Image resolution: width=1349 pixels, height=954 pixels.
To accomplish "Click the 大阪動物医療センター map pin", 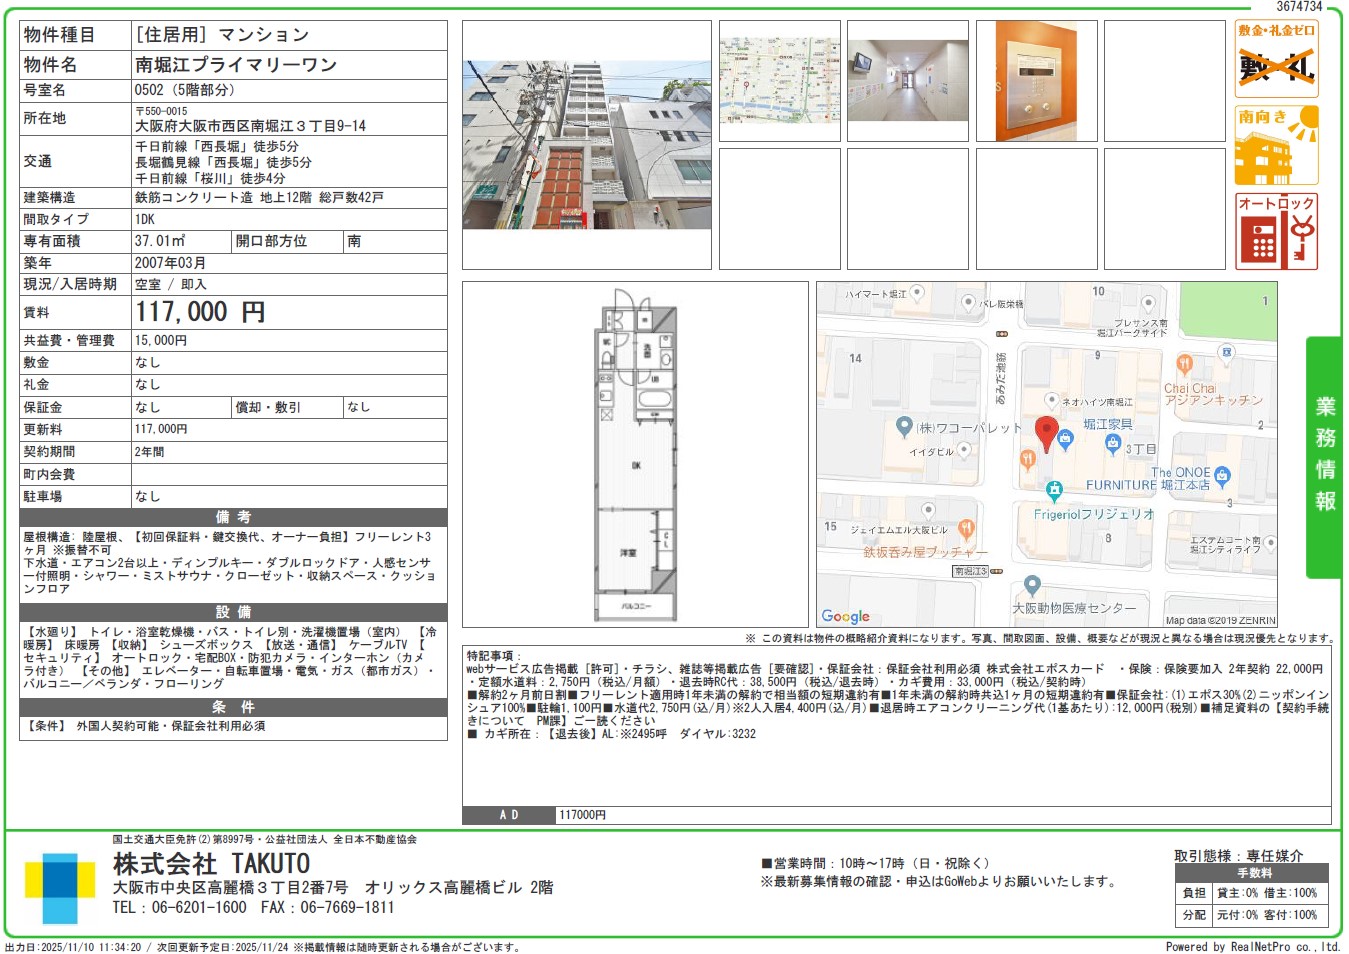I will (1032, 586).
